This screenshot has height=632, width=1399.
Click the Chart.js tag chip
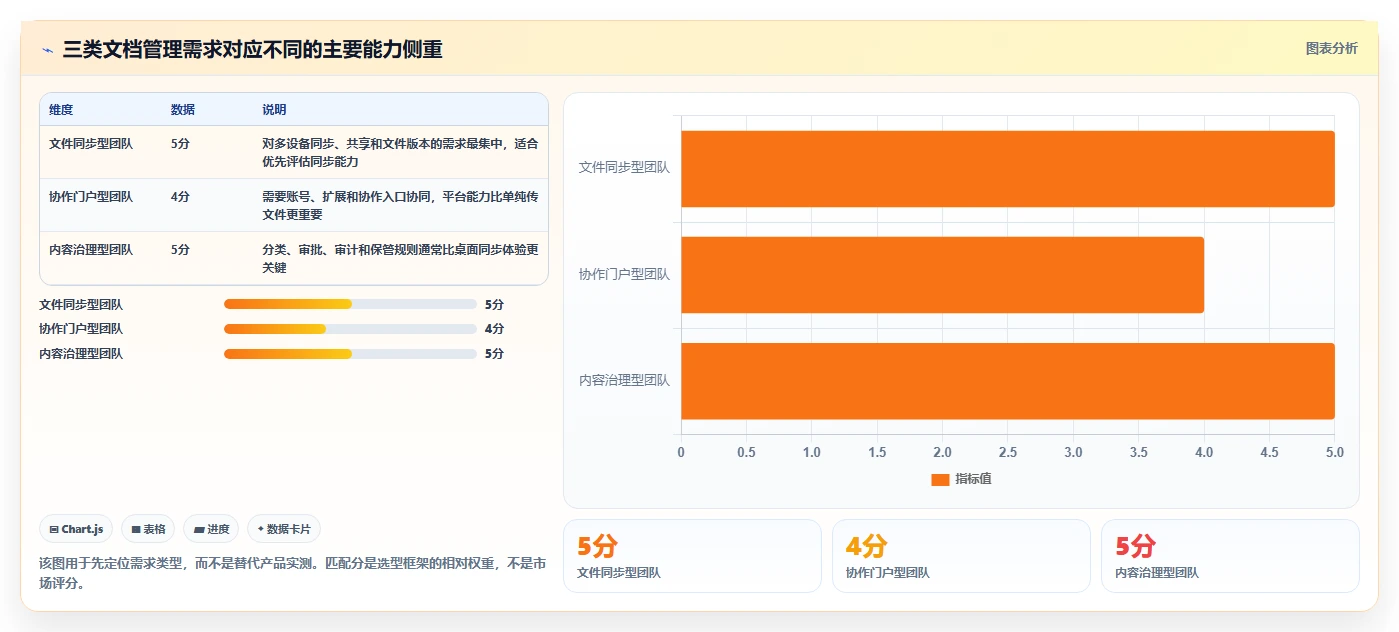point(76,529)
